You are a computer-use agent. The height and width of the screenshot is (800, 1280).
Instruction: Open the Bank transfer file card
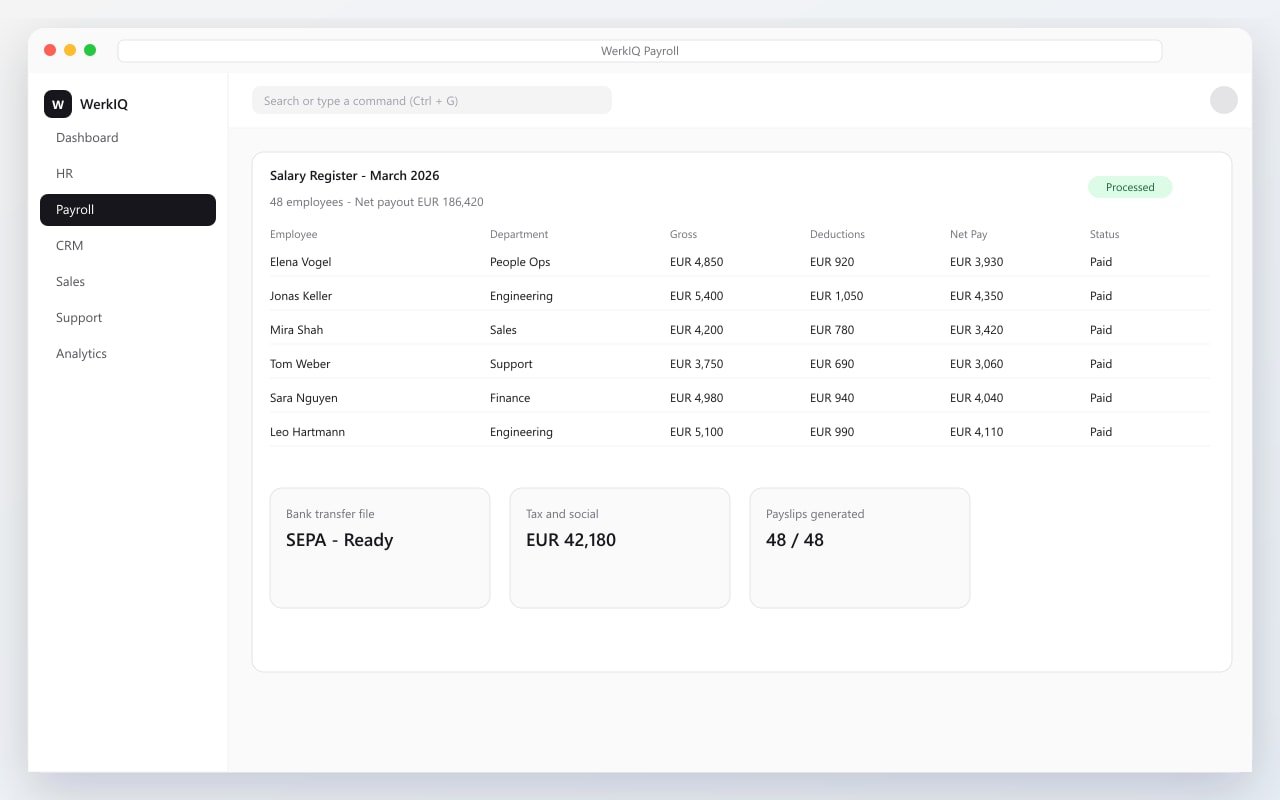(380, 548)
